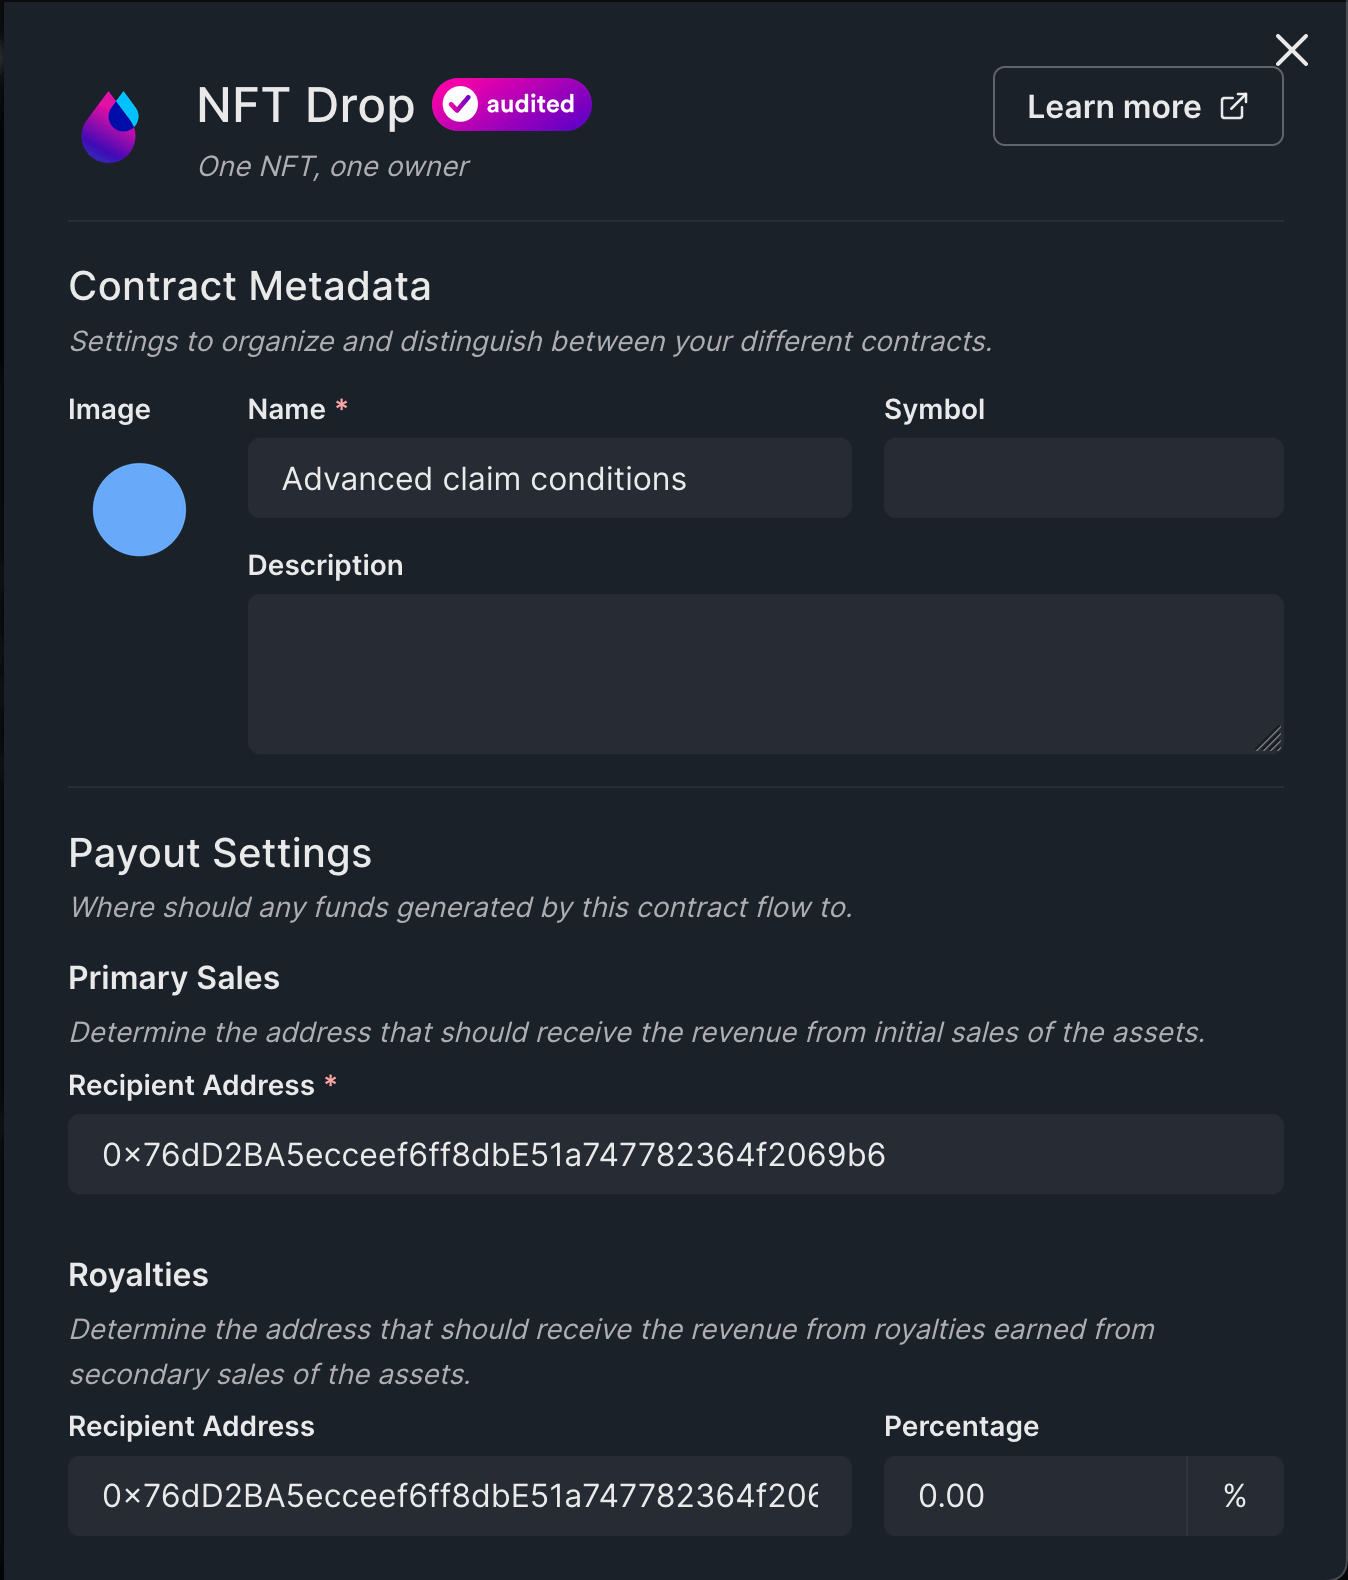Click the audited badge checkmark icon
Image resolution: width=1348 pixels, height=1580 pixels.
[461, 103]
